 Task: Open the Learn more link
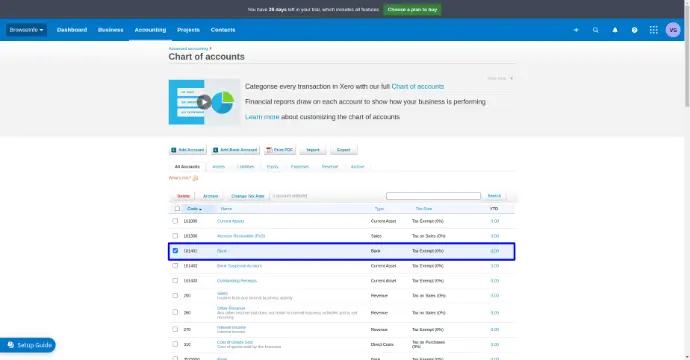tap(262, 117)
